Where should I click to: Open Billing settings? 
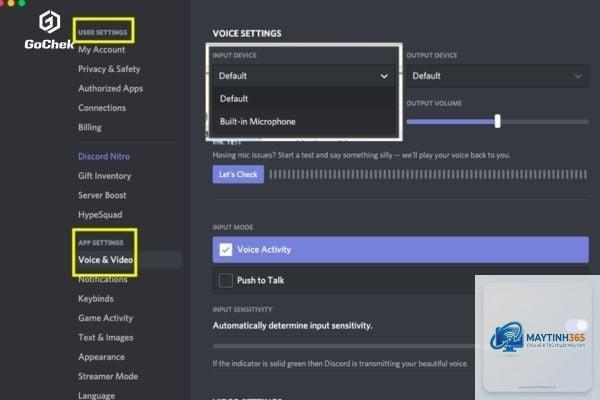(90, 127)
